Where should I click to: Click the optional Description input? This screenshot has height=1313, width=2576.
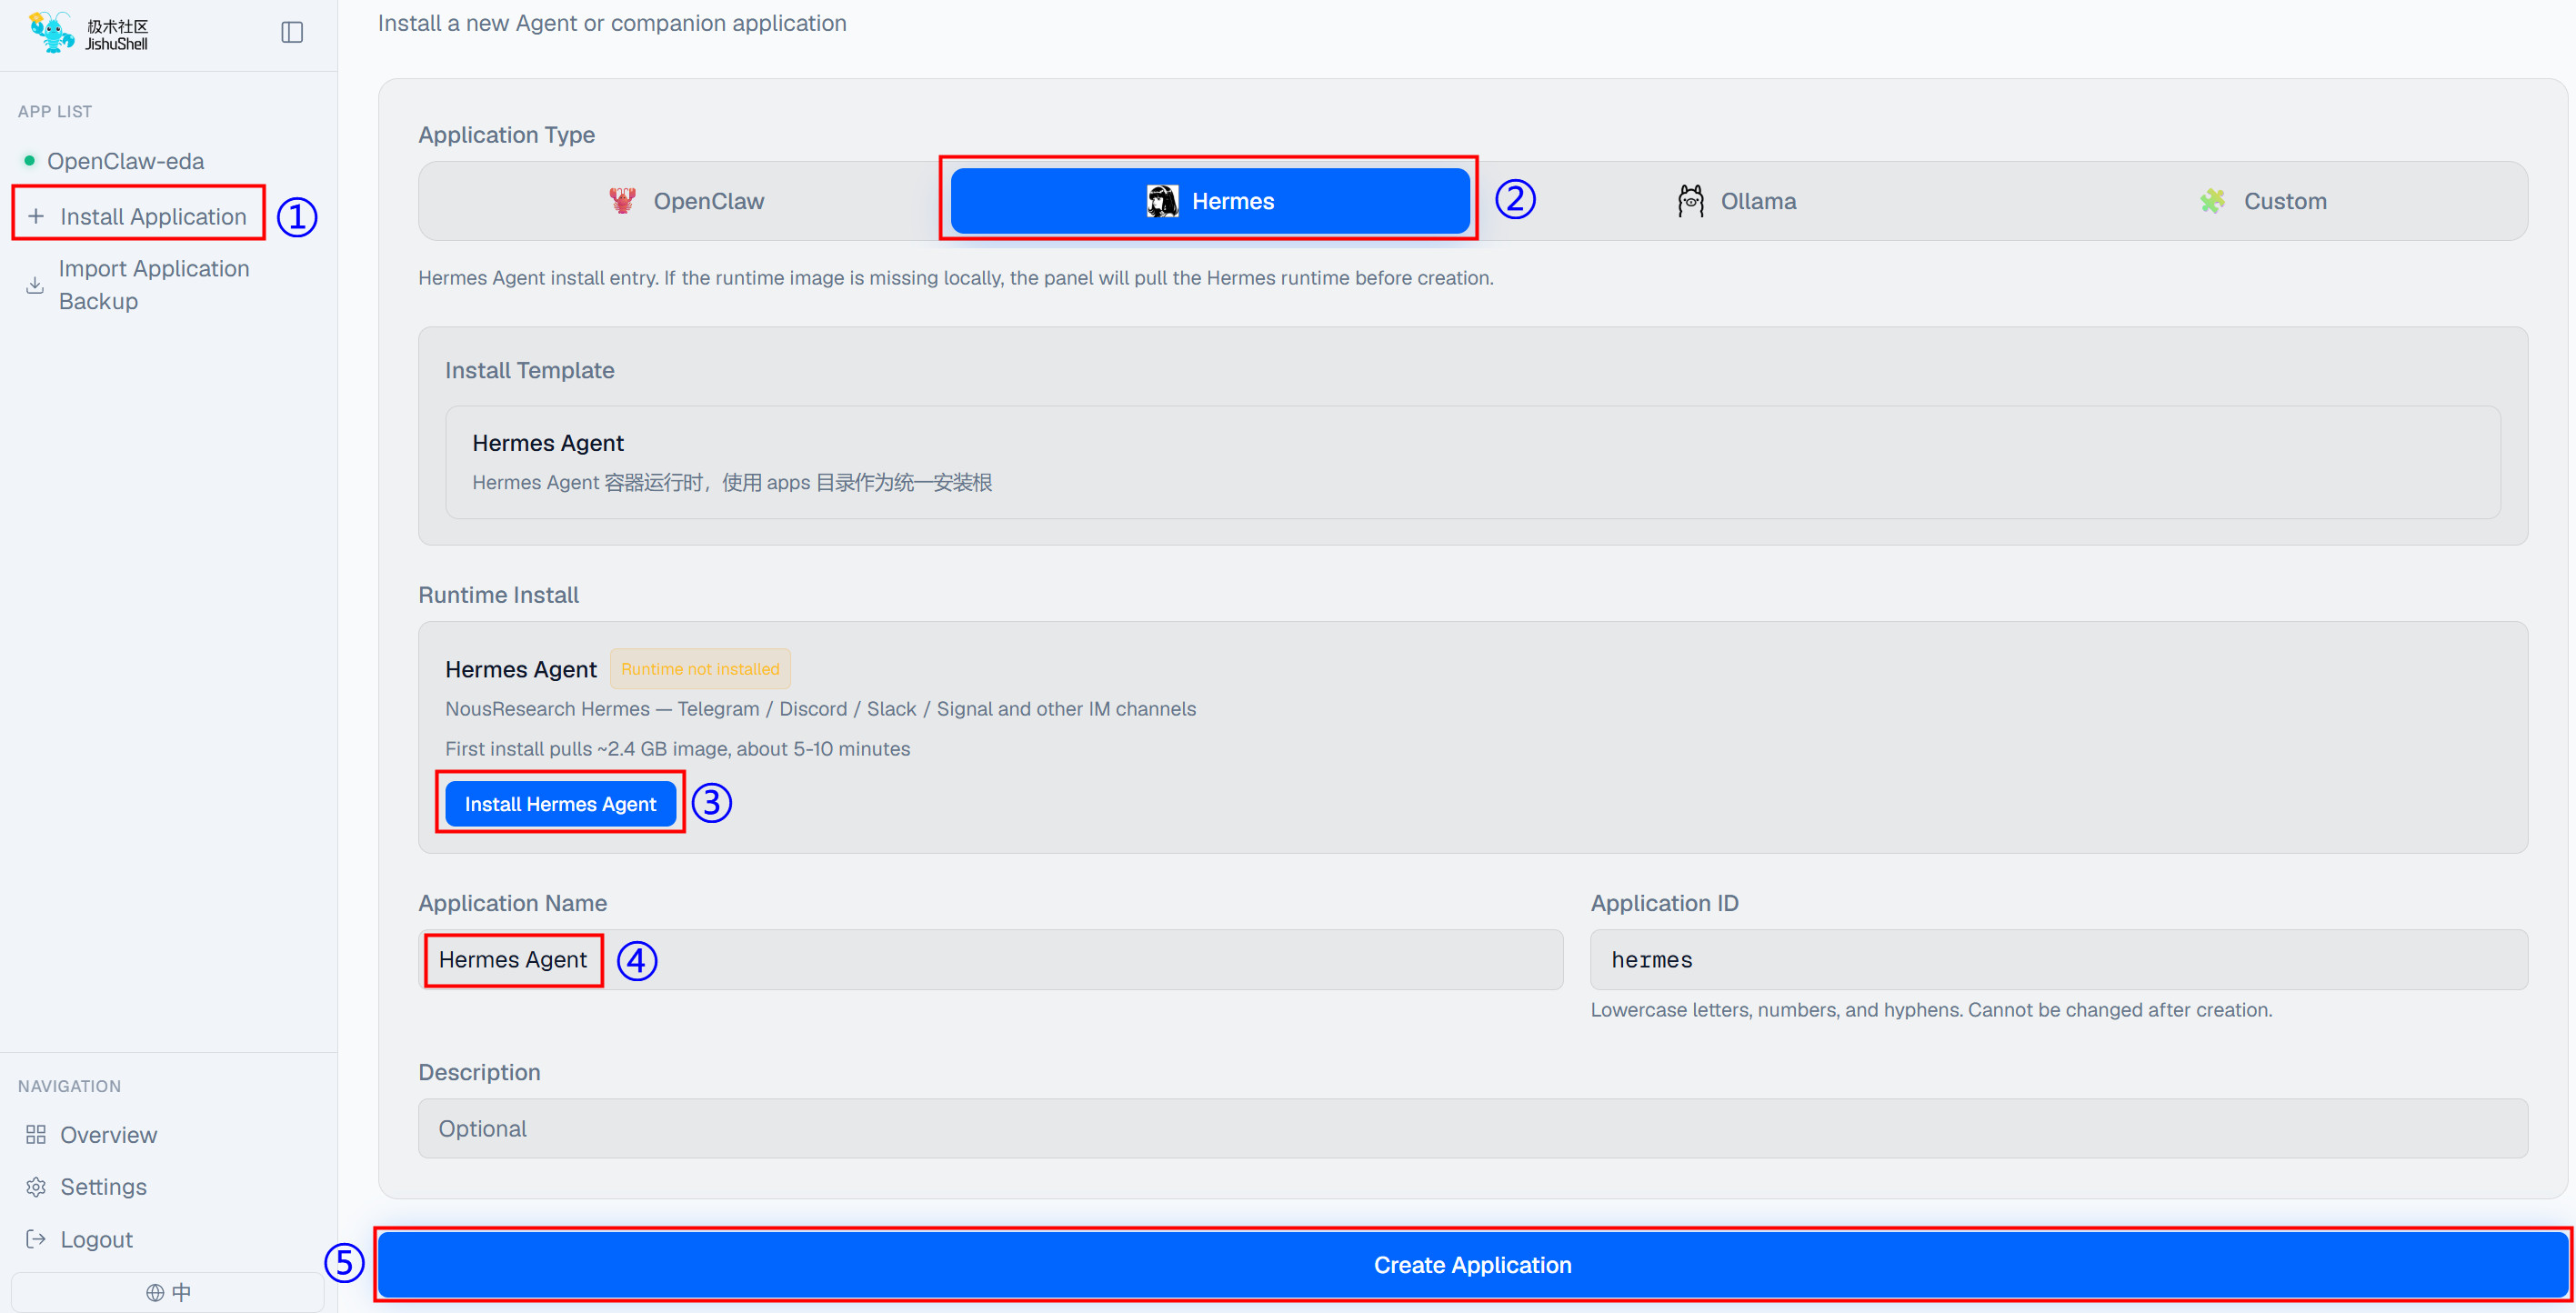[1472, 1128]
